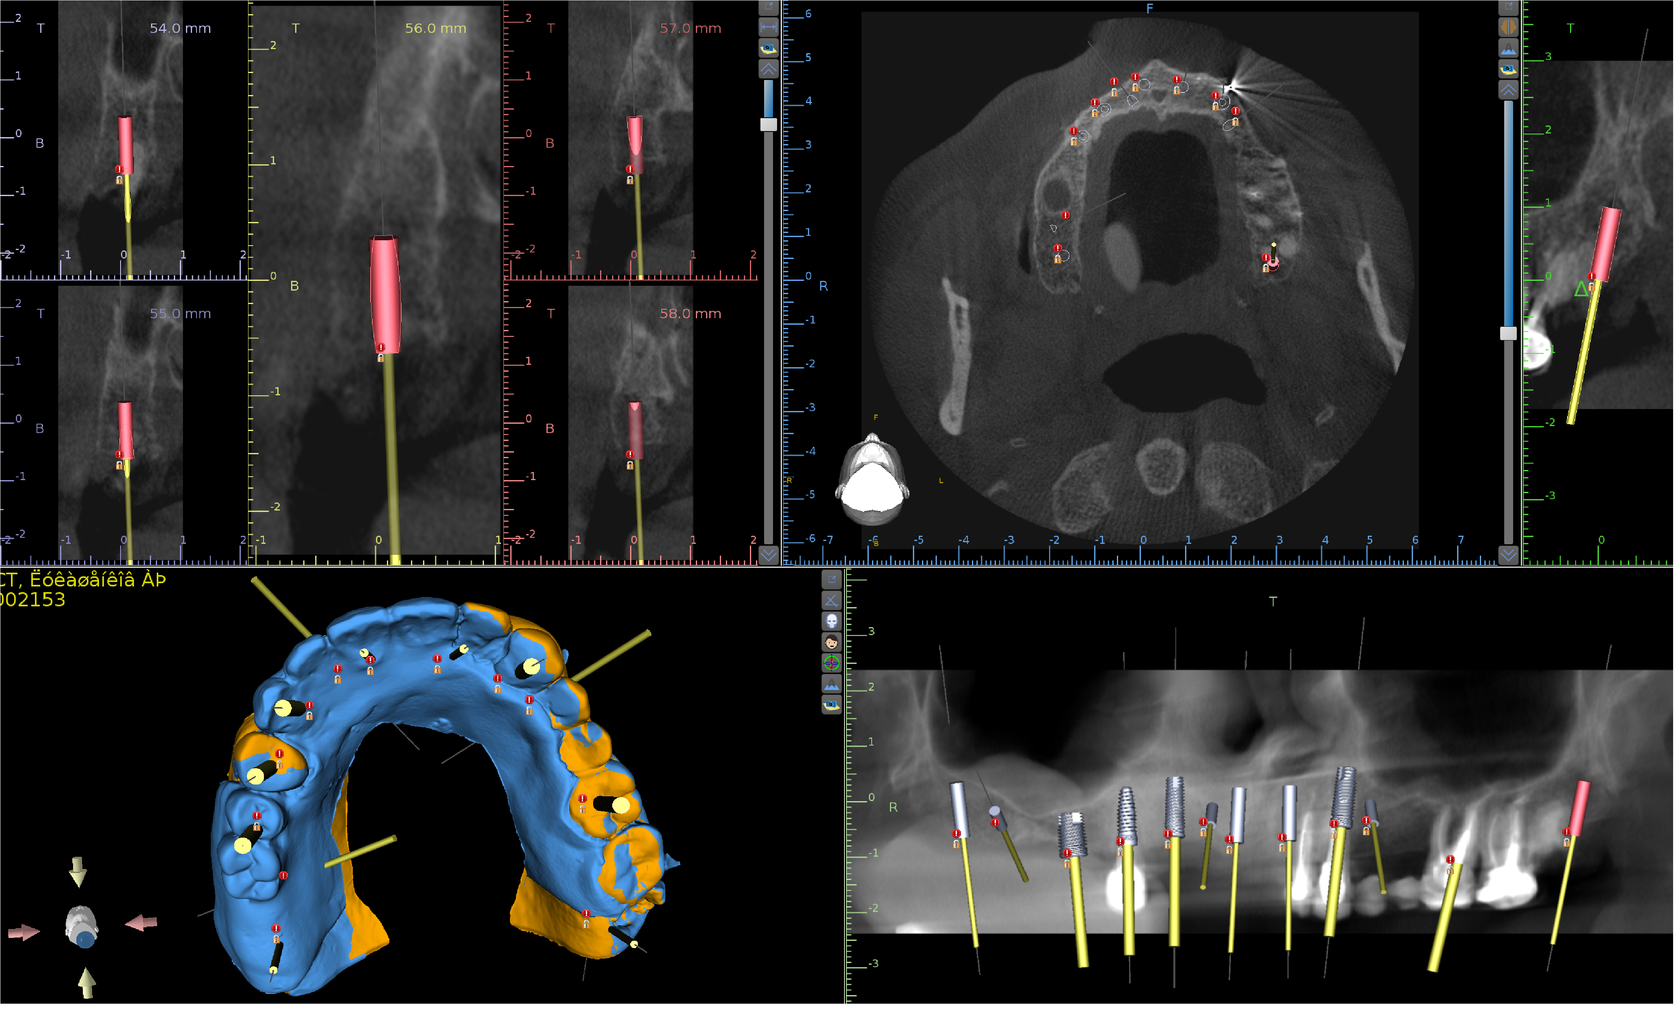1680x1013 pixels.
Task: Click the mirror/flip icon in the sagittal panel
Action: 1507,26
